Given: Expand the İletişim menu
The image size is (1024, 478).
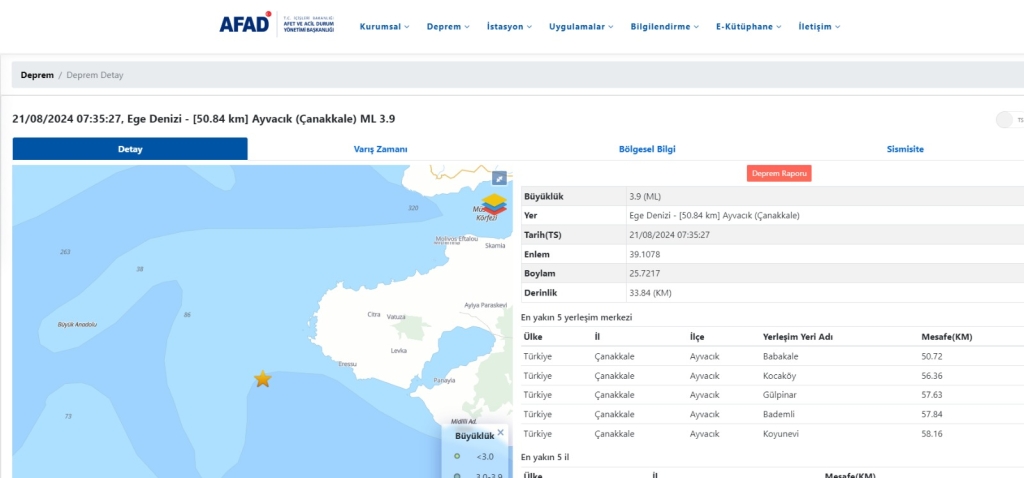Looking at the screenshot, I should pyautogui.click(x=819, y=27).
